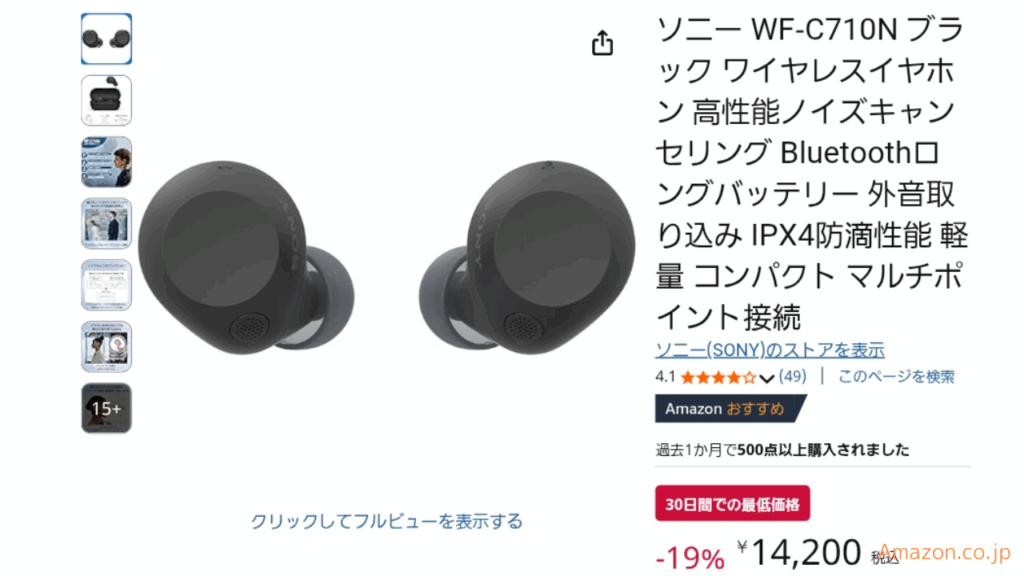This screenshot has width=1024, height=576.
Task: Click the このページを検索 link
Action: (x=896, y=376)
